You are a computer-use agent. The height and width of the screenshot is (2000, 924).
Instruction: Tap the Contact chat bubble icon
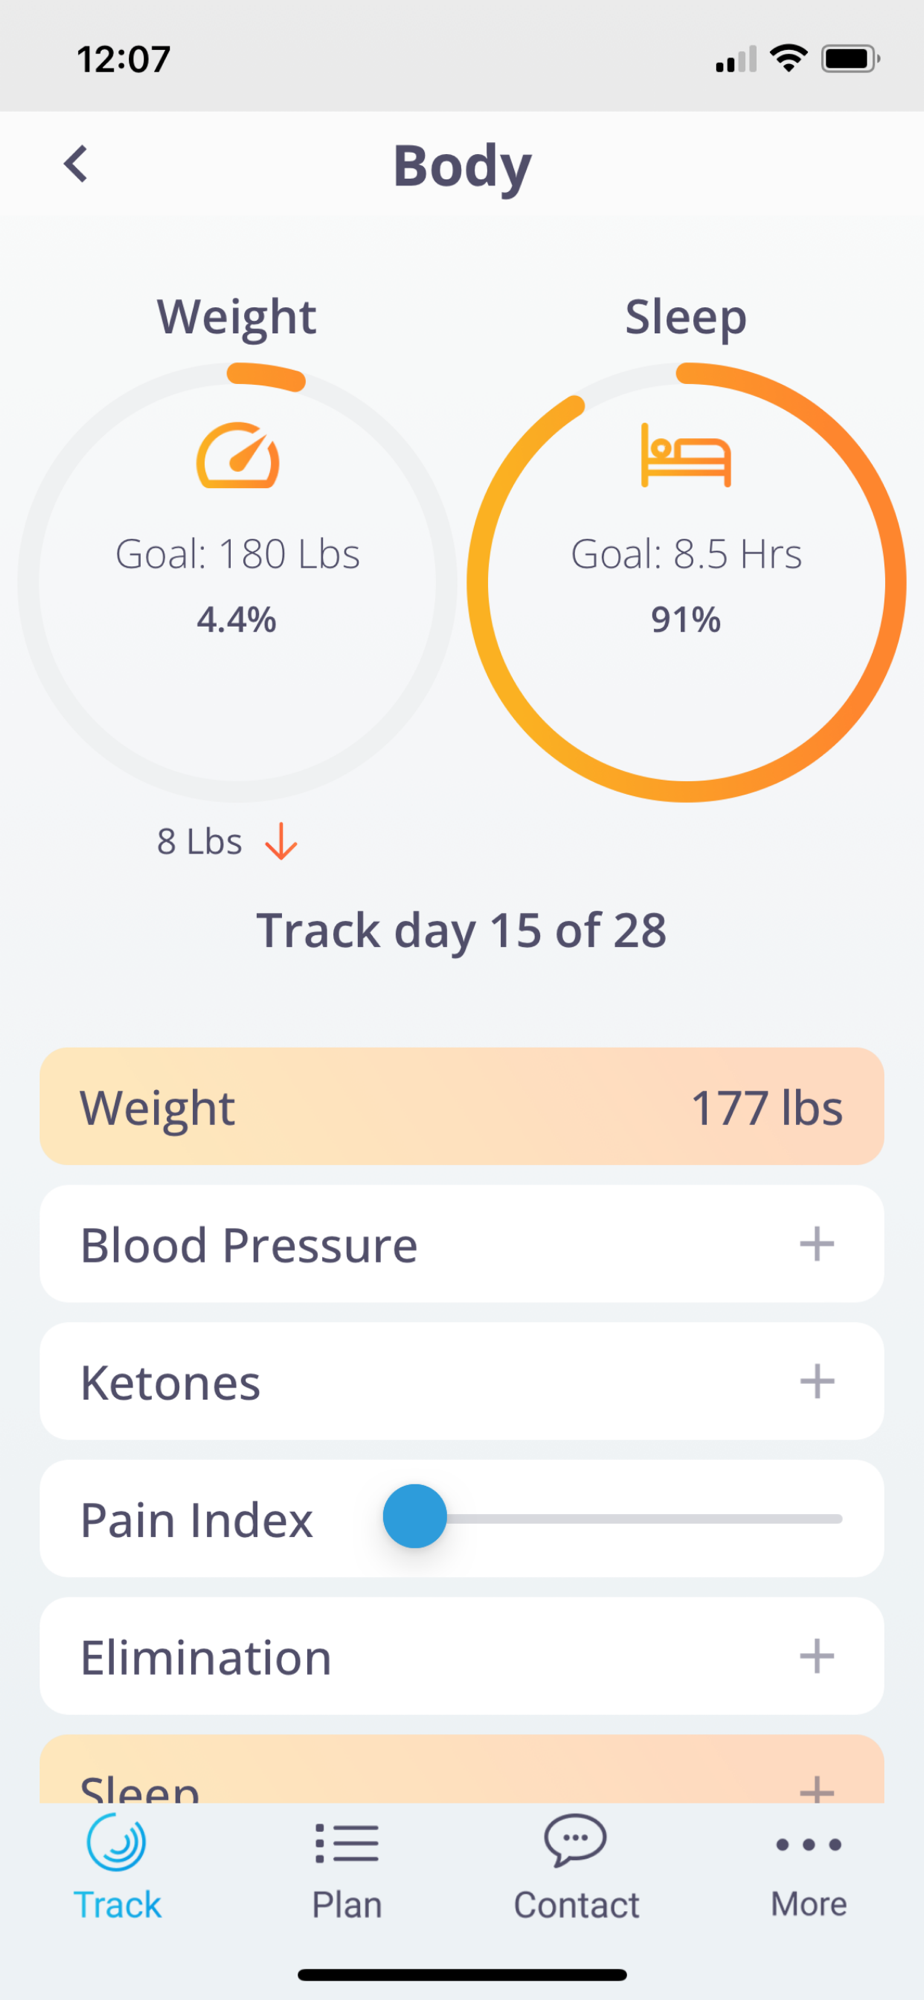pyautogui.click(x=575, y=1840)
